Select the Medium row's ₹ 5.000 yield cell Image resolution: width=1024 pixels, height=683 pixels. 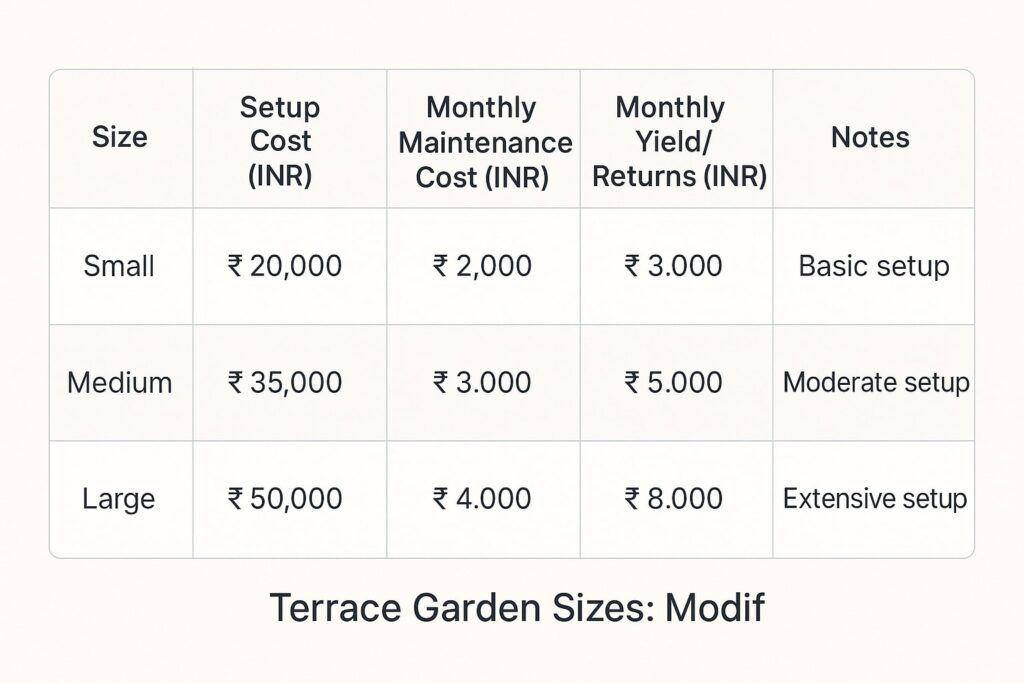673,382
